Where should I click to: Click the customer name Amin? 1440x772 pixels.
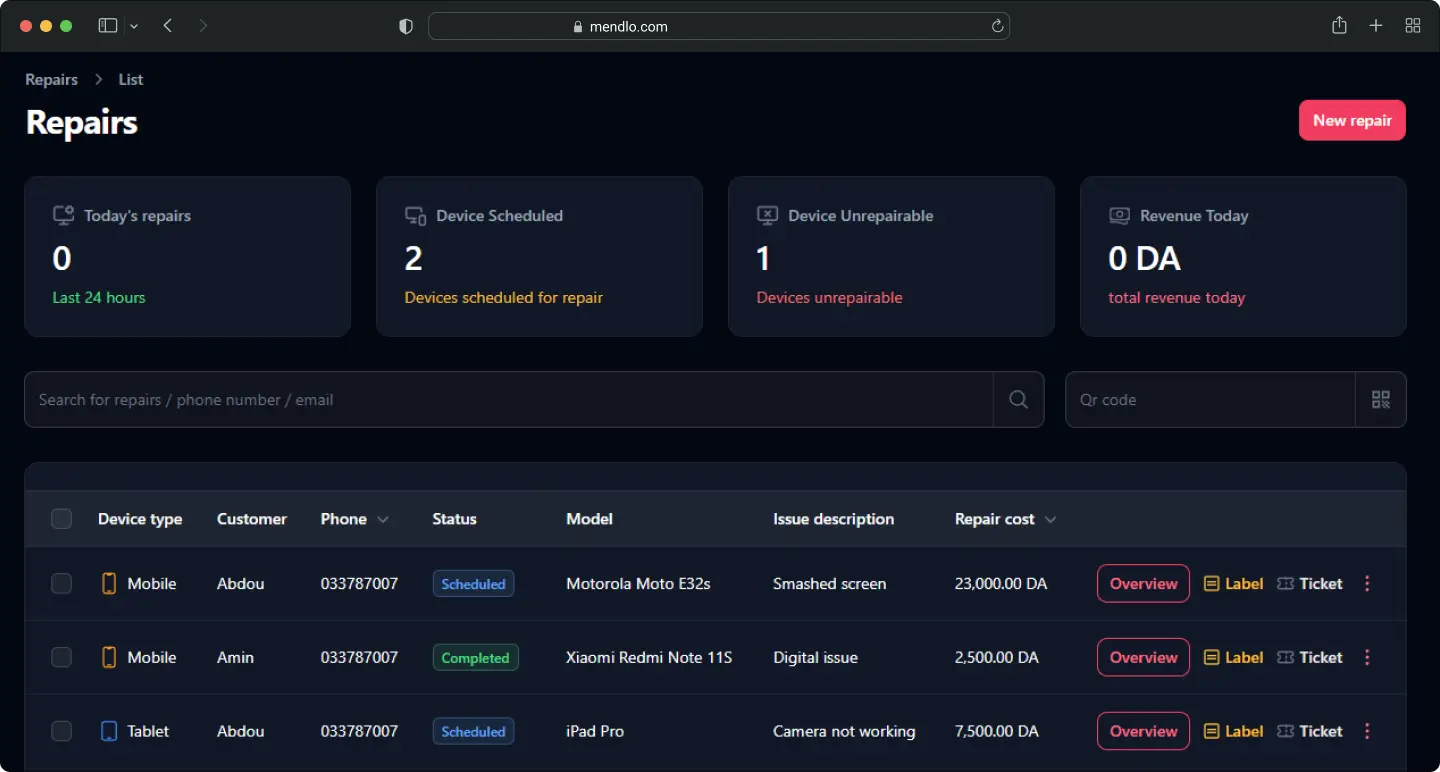235,657
